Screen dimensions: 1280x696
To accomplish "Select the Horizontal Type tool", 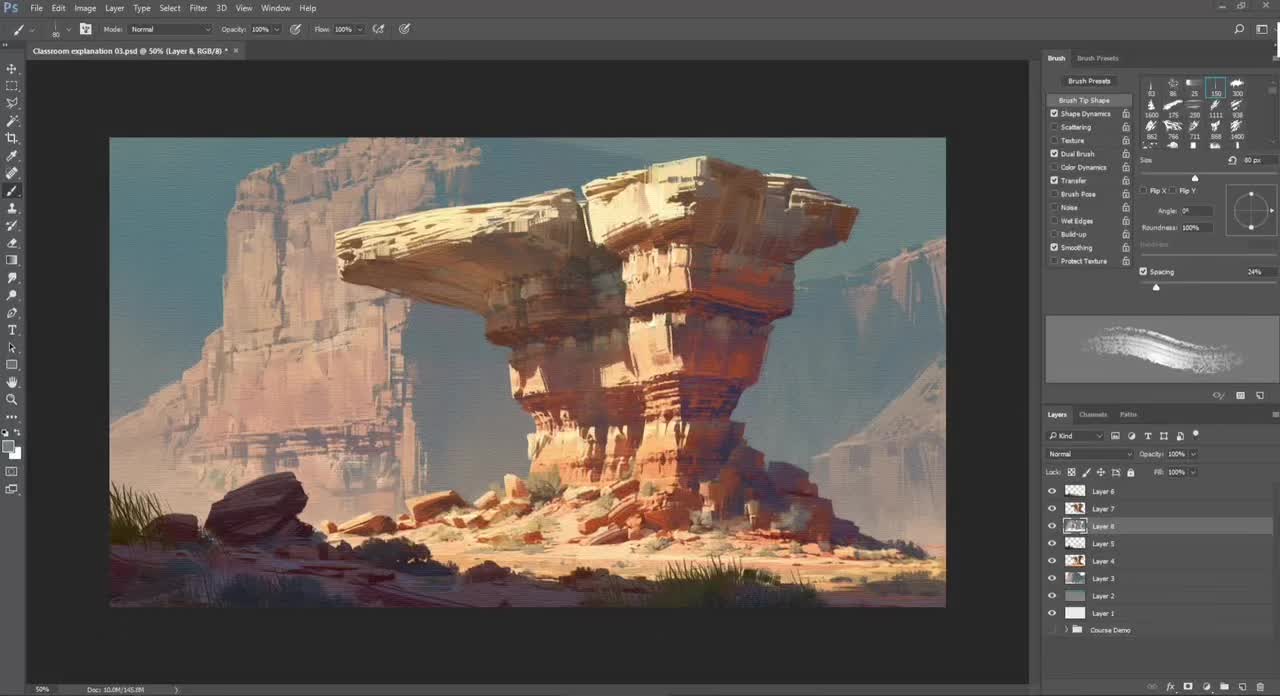I will [x=12, y=330].
